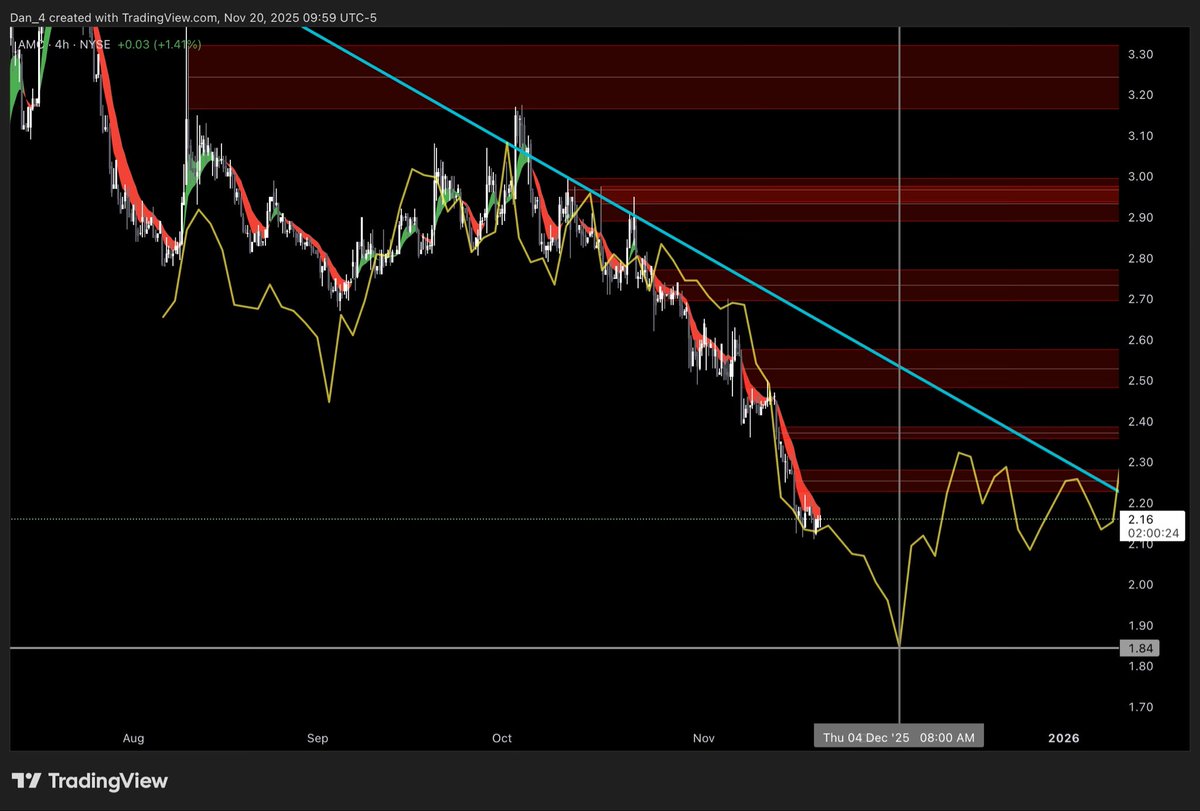Click the 2.80 price axis label

[1140, 258]
